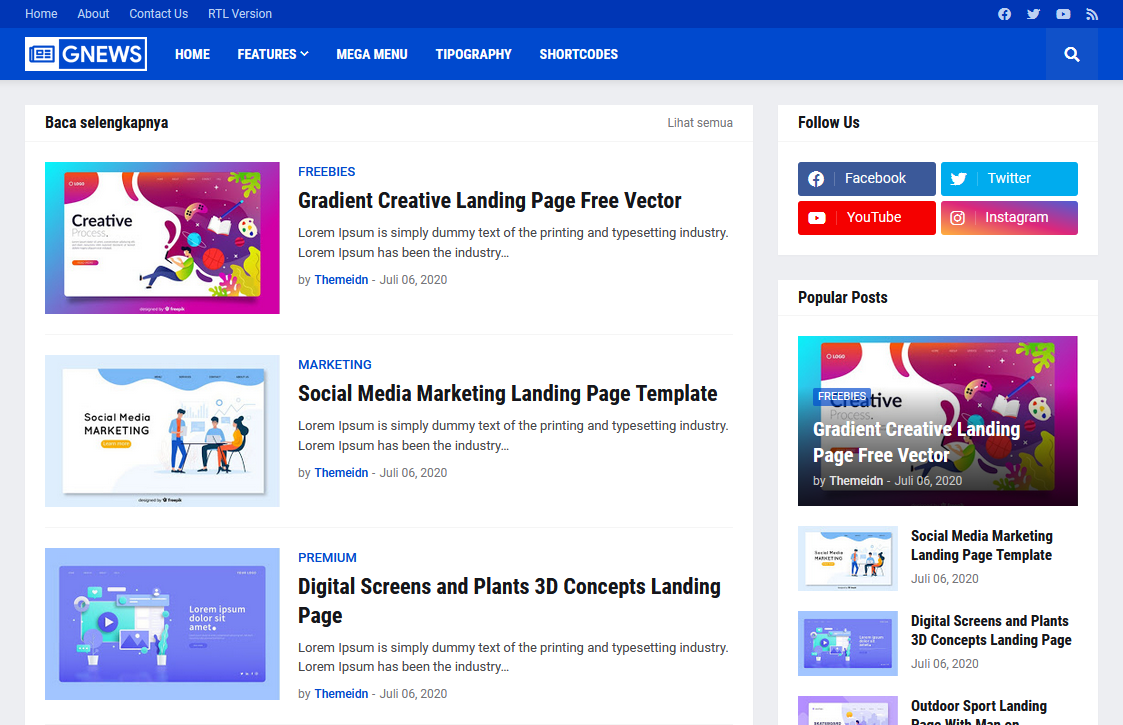Follow on Facebook button
The image size is (1123, 725).
point(867,178)
